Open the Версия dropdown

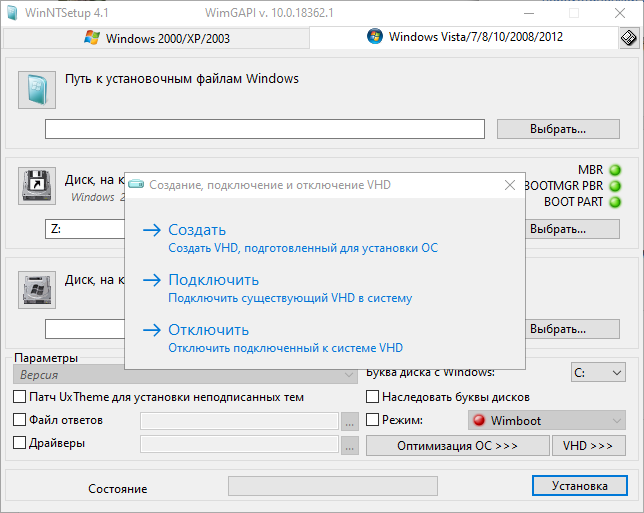click(x=185, y=375)
